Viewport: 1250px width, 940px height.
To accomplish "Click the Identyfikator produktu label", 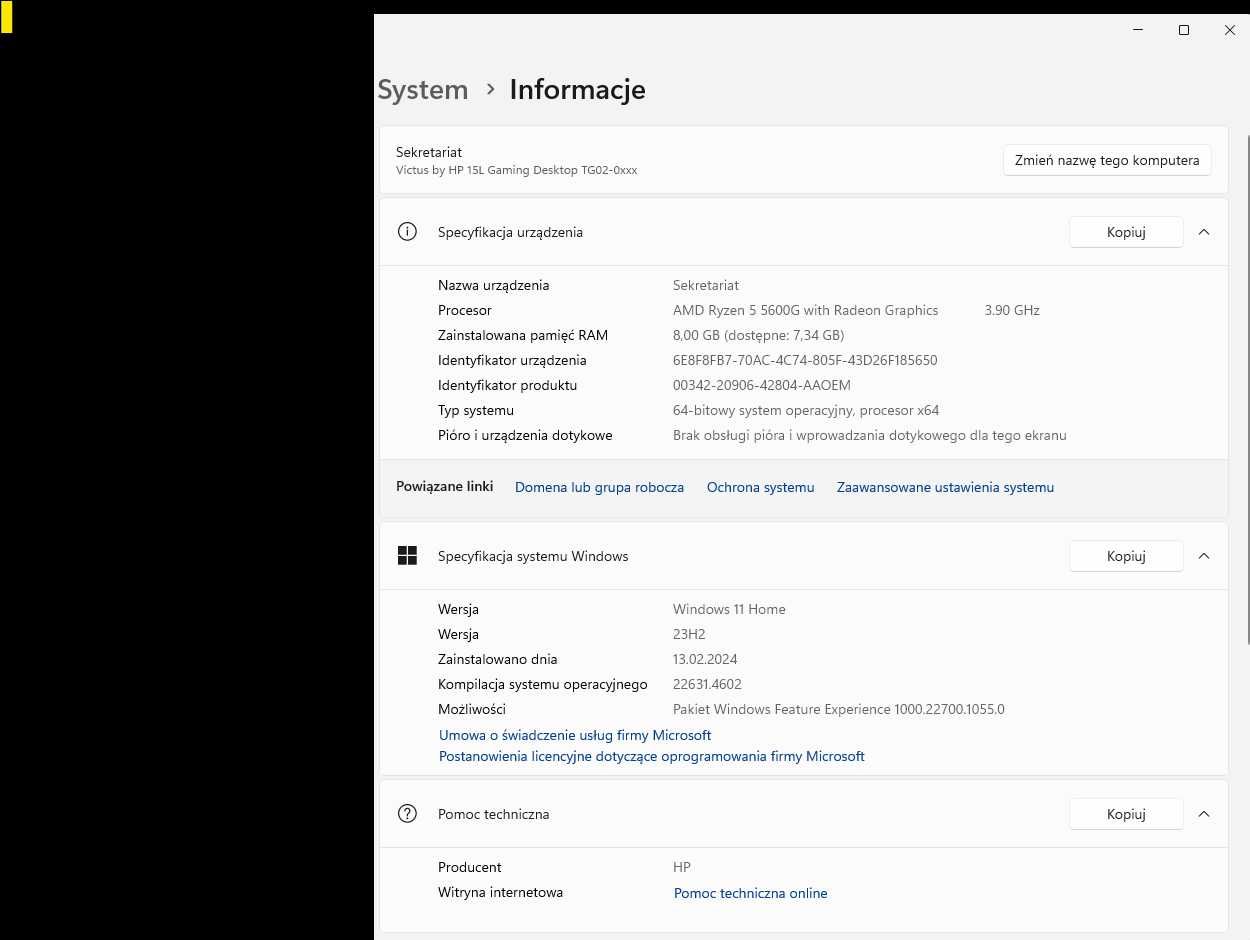I will [507, 385].
